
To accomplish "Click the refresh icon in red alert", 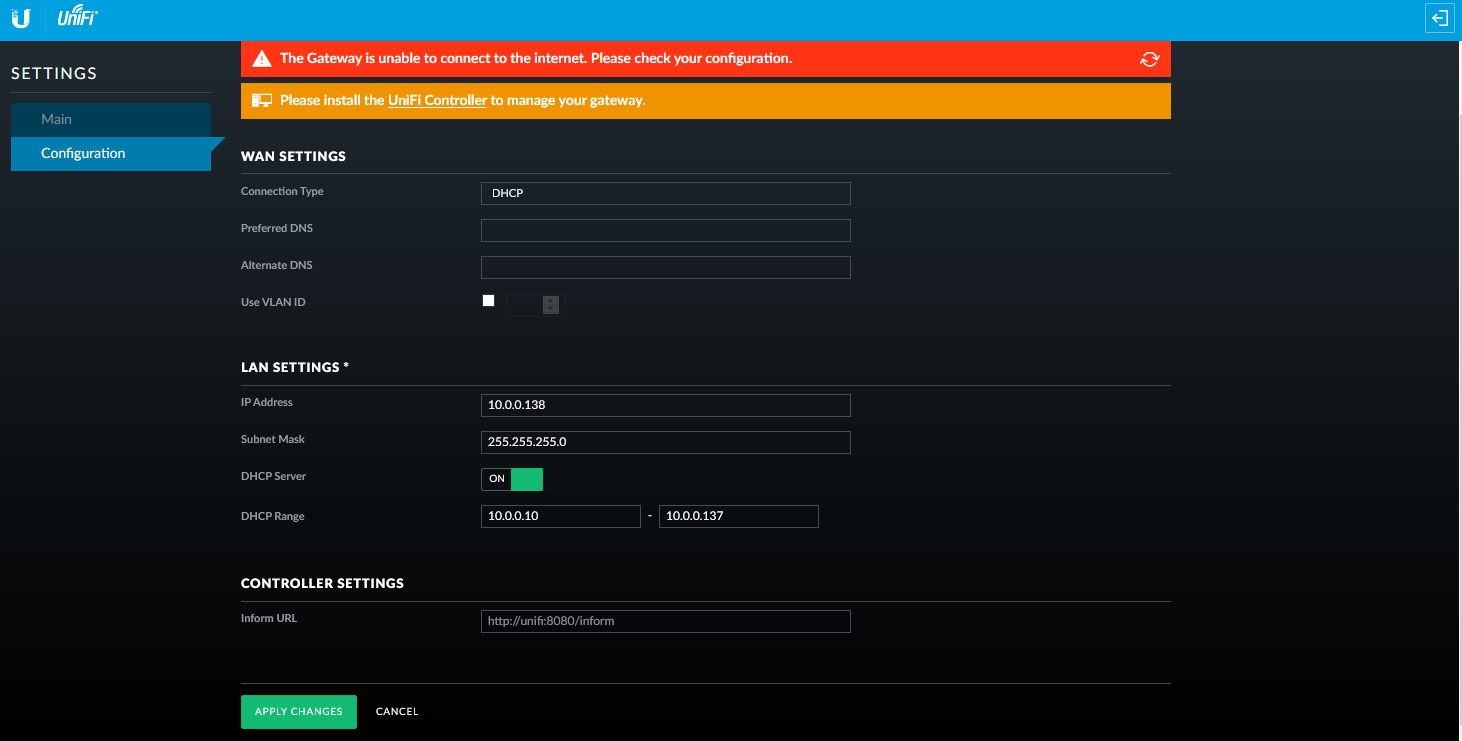I will point(1149,59).
